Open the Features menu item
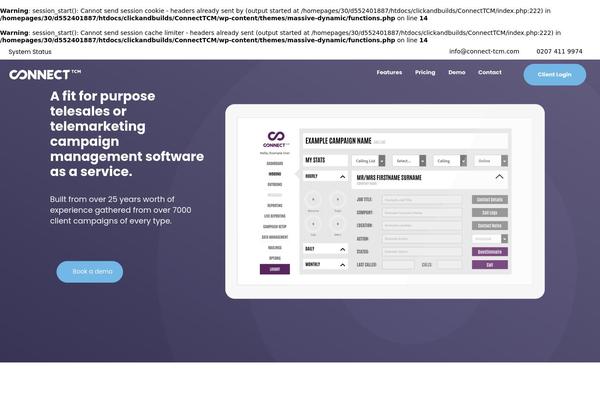Screen dimensions: 600x400 389,72
